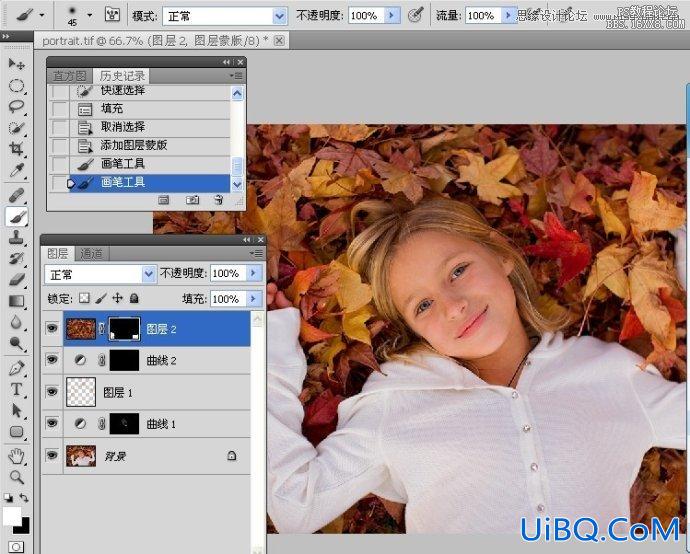The image size is (690, 554).
Task: Open 流量 flow slider arrow
Action: [508, 15]
